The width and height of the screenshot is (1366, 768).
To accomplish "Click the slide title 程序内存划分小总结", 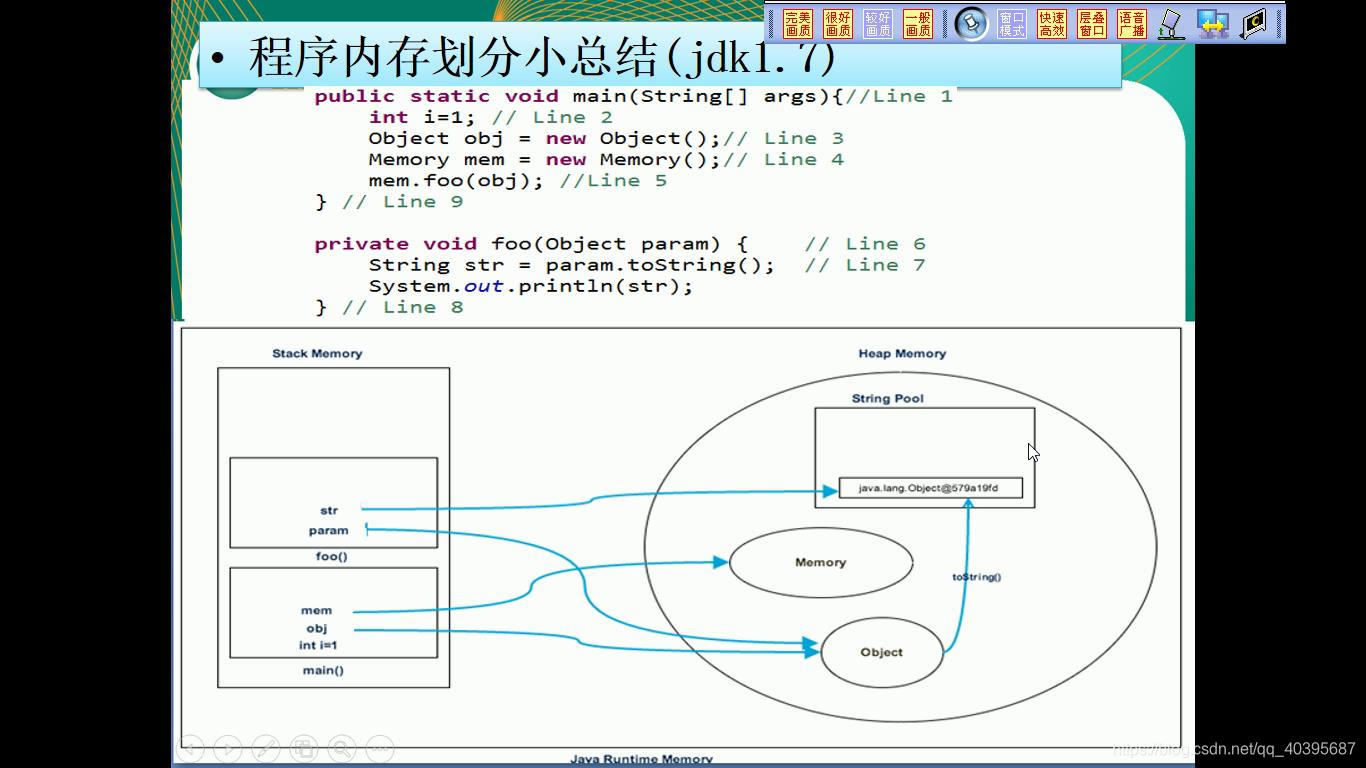I will (x=541, y=57).
